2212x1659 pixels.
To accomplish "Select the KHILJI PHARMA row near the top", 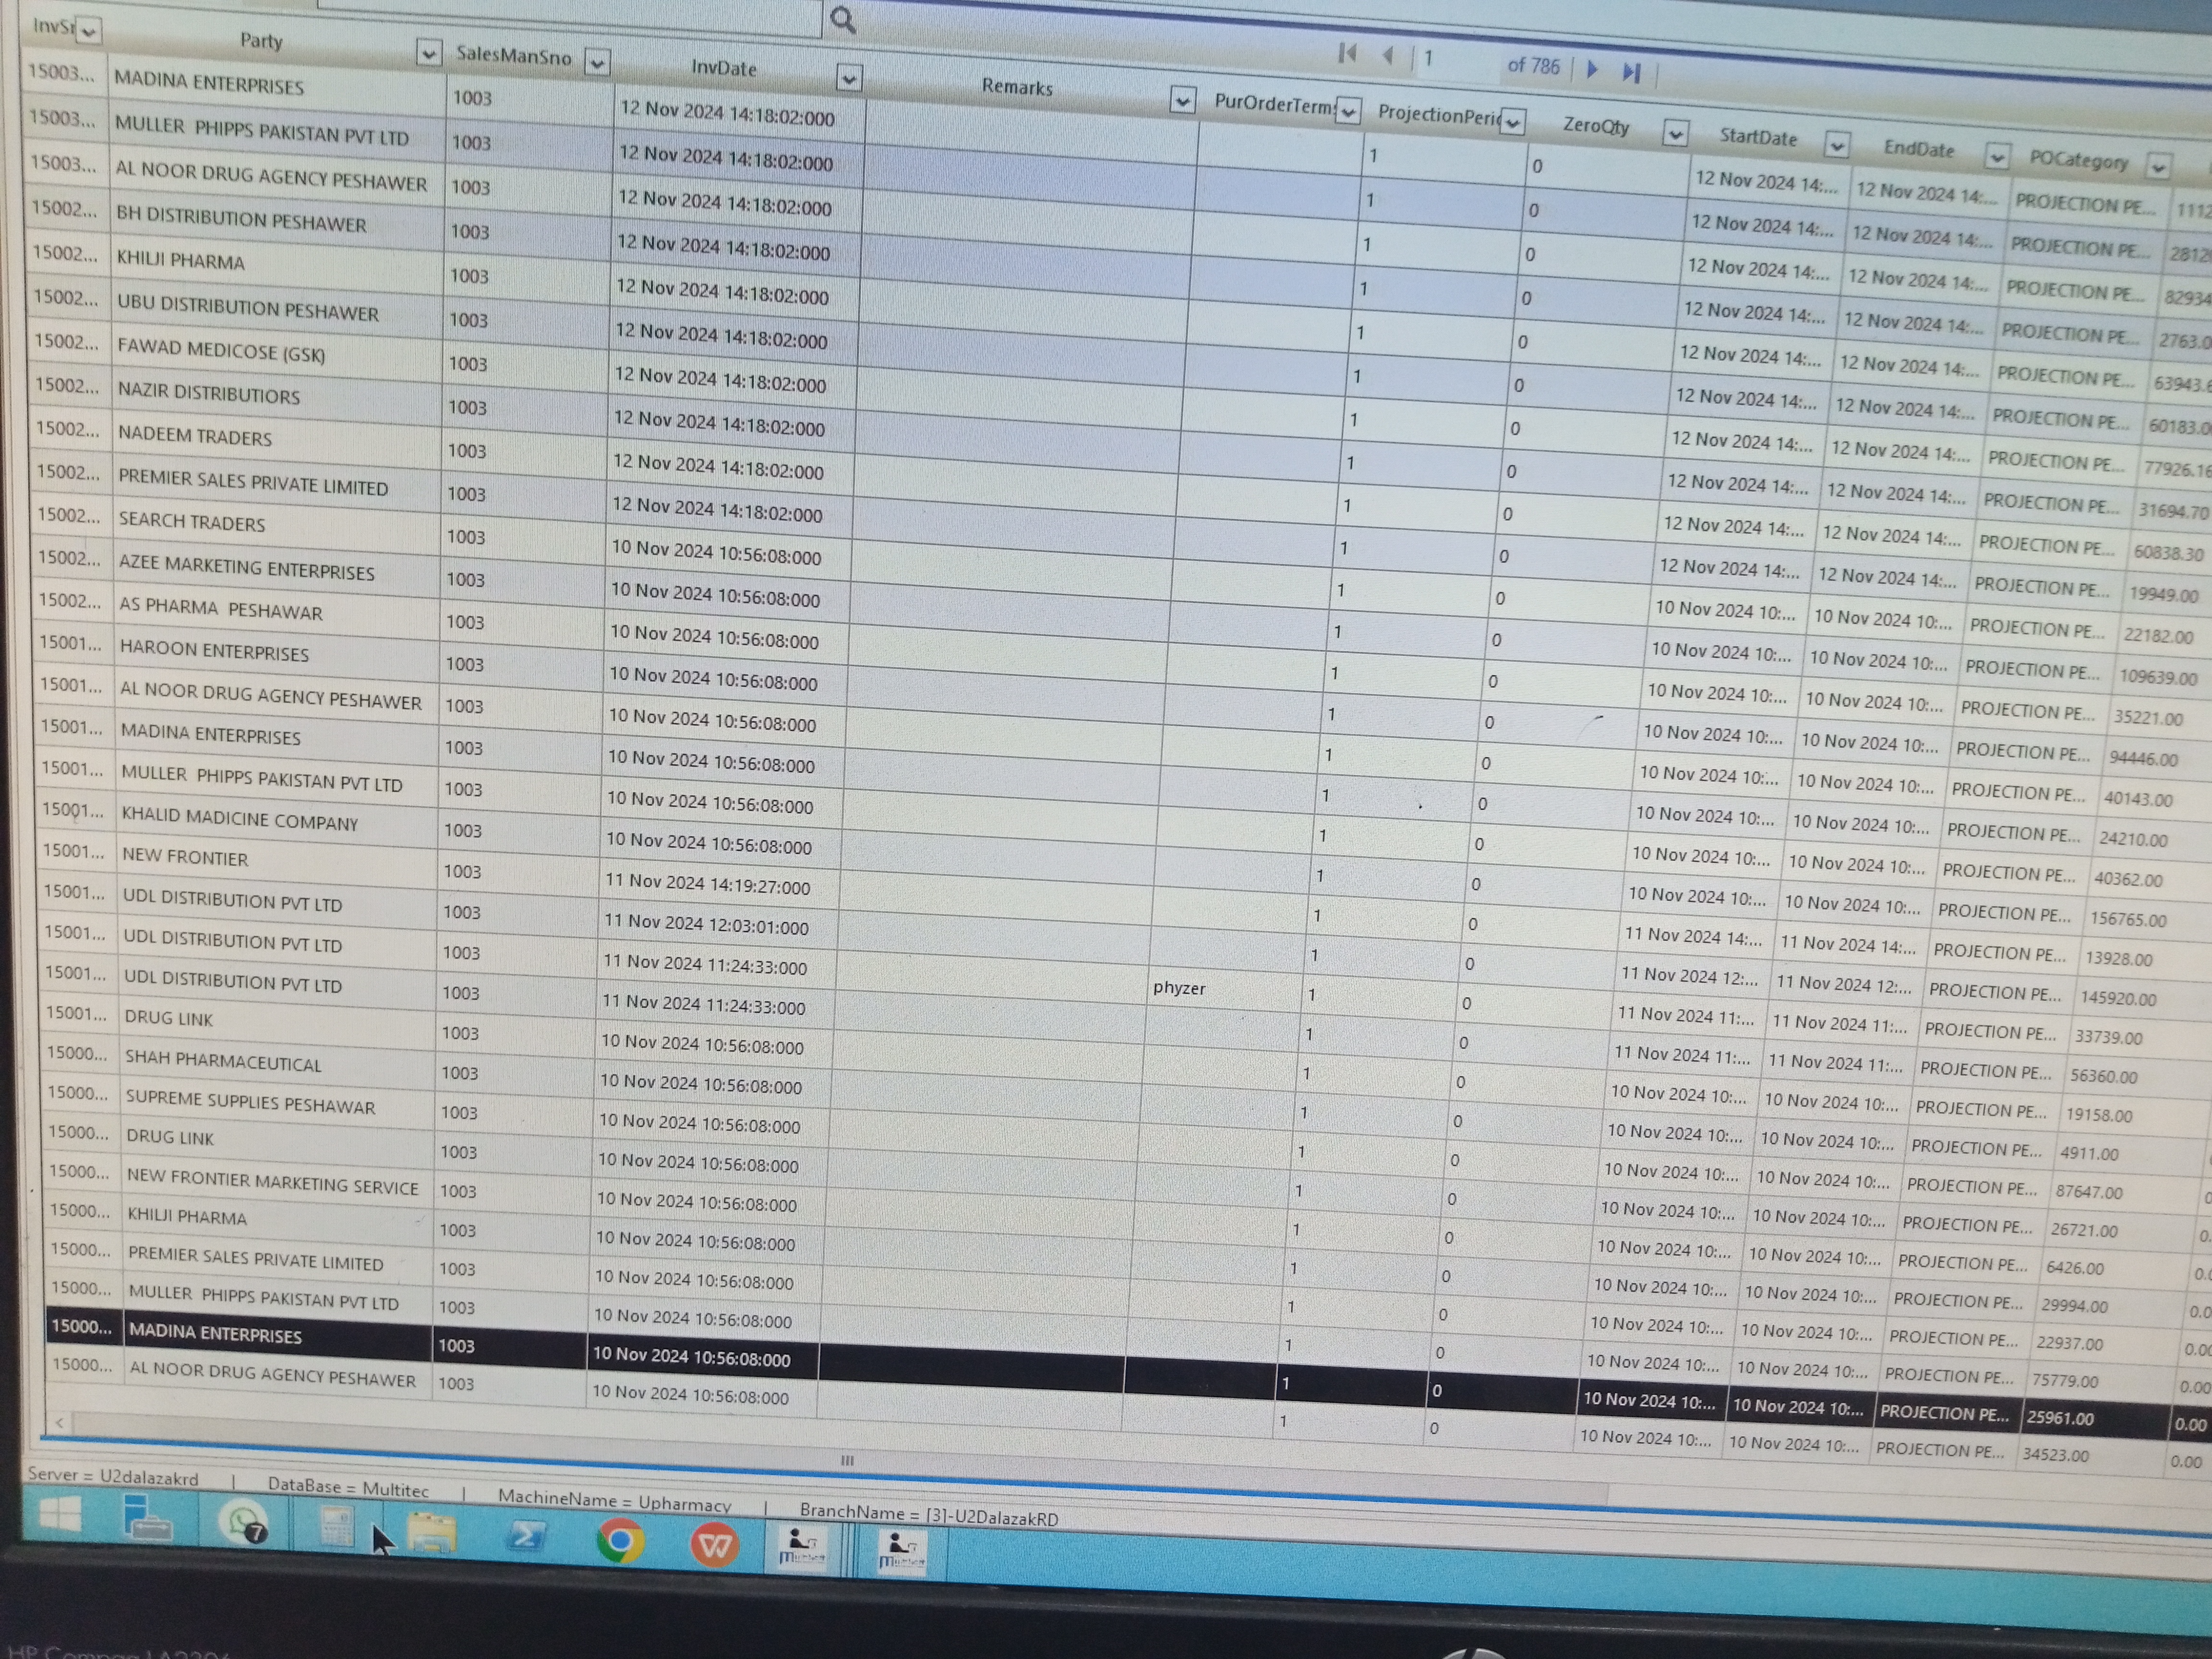I will coord(180,260).
